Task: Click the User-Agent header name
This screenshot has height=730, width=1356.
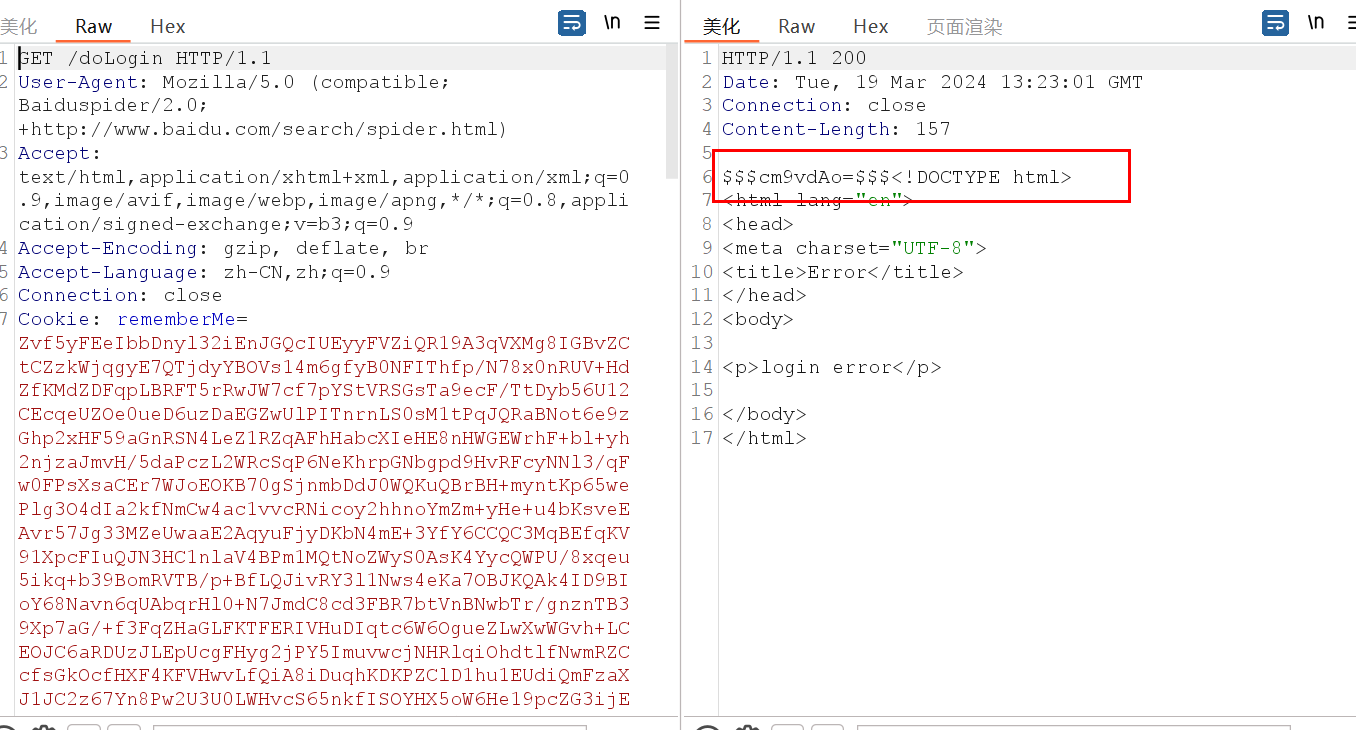Action: pos(79,82)
